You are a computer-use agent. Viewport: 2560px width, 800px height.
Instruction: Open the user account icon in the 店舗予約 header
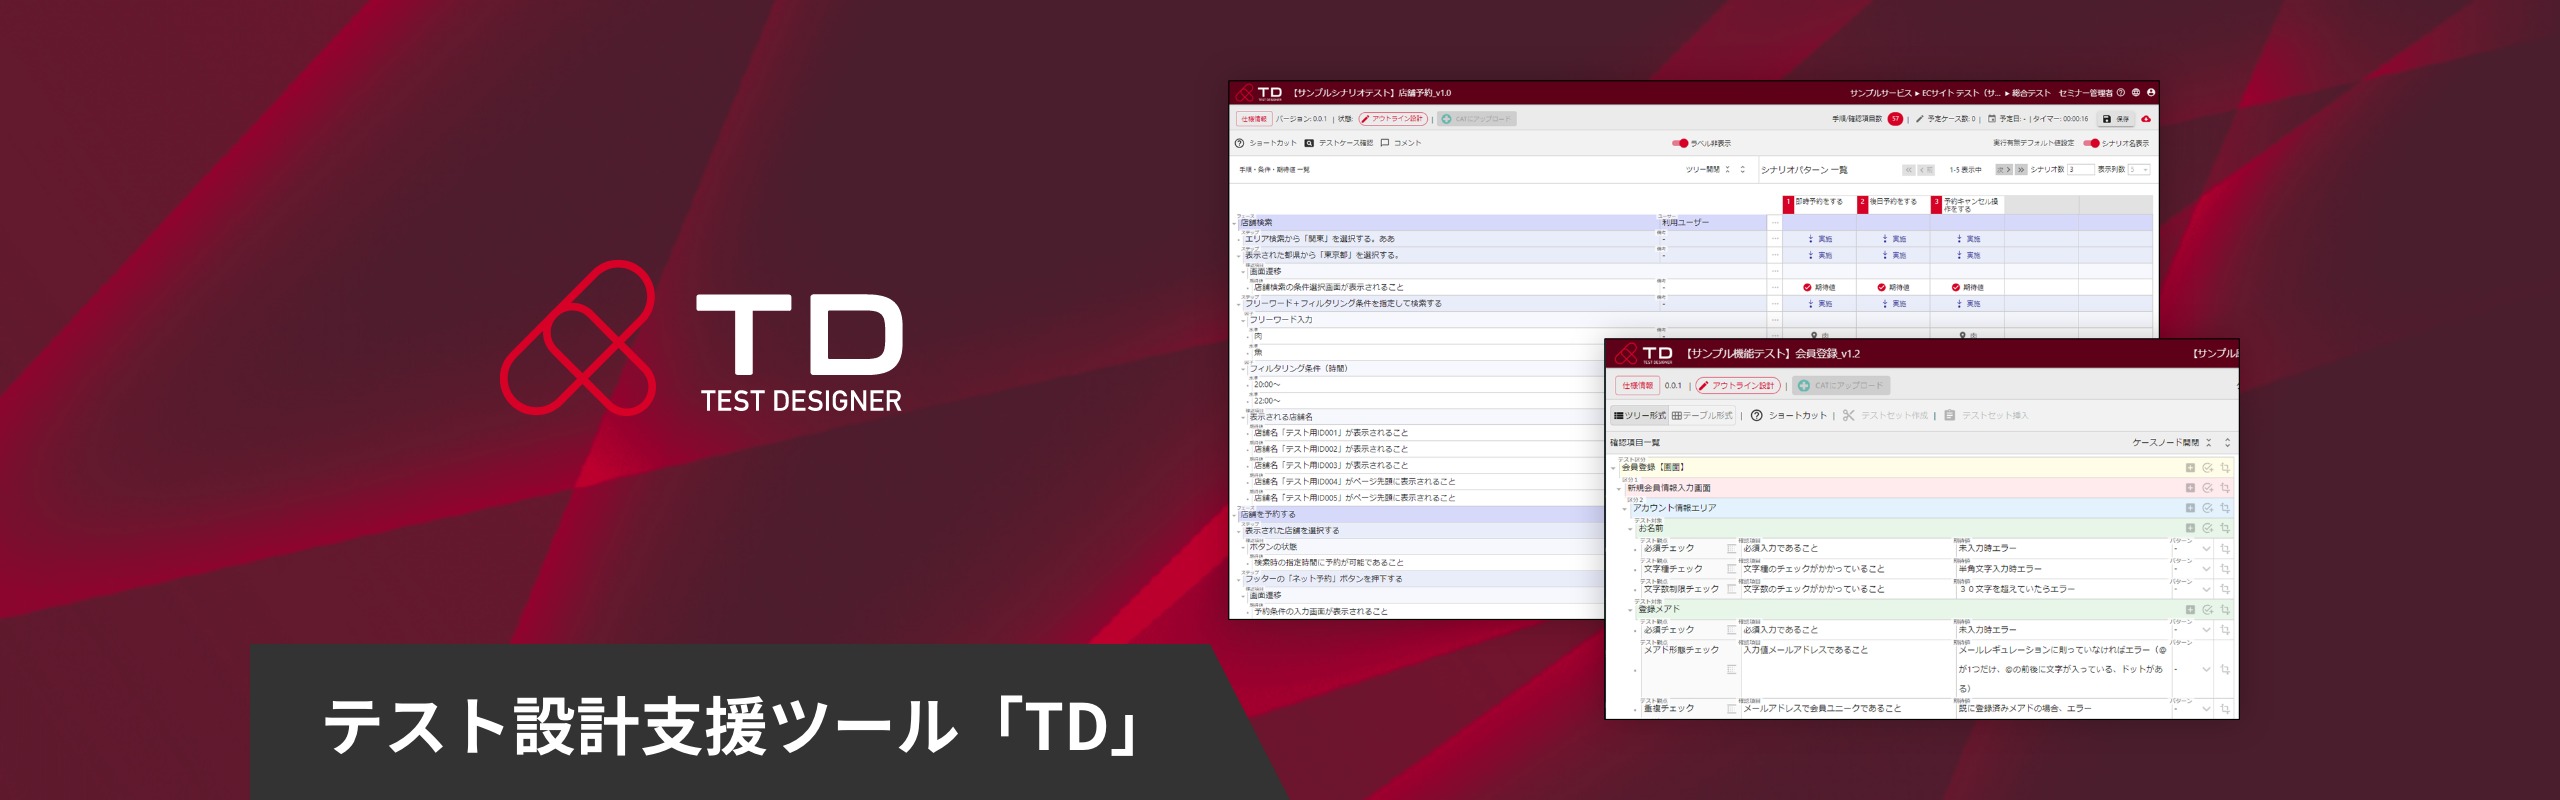2151,93
